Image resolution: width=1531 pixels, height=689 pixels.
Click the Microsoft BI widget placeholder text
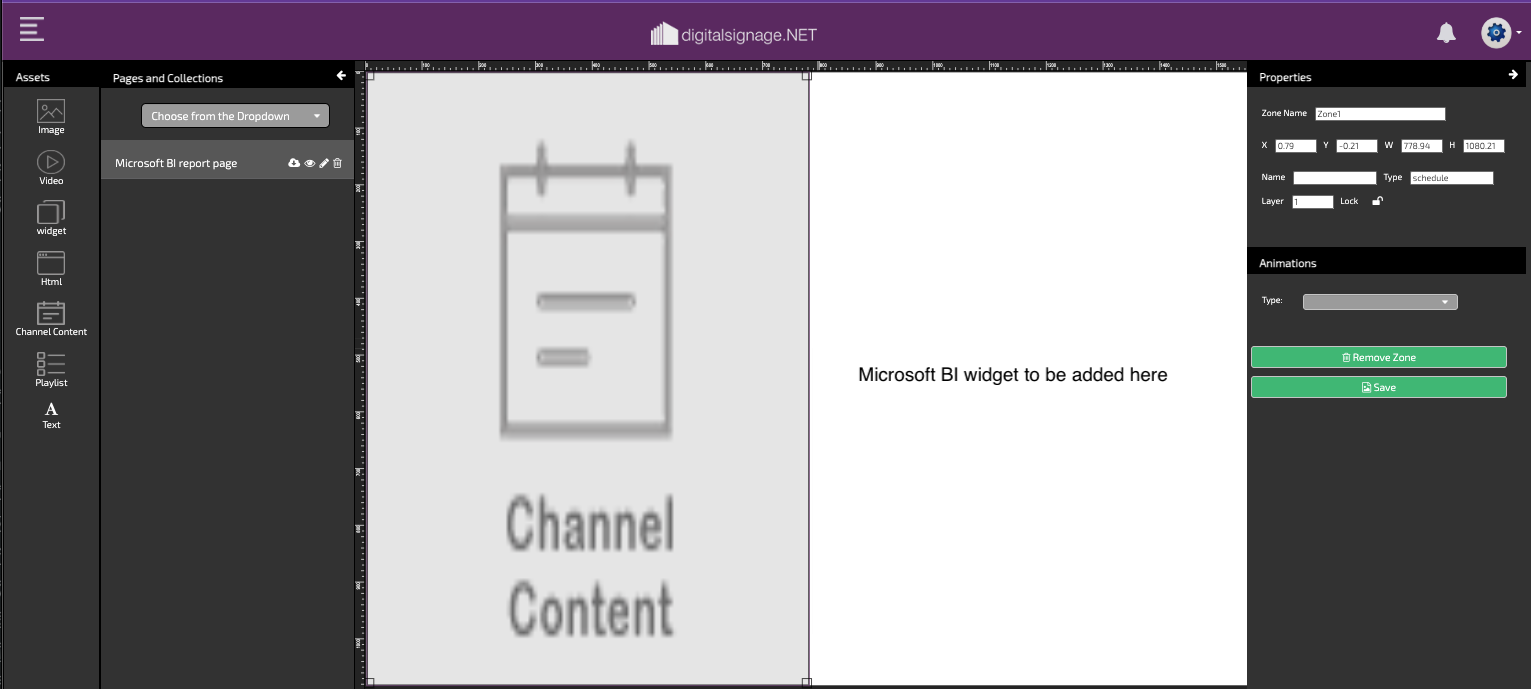(1013, 375)
